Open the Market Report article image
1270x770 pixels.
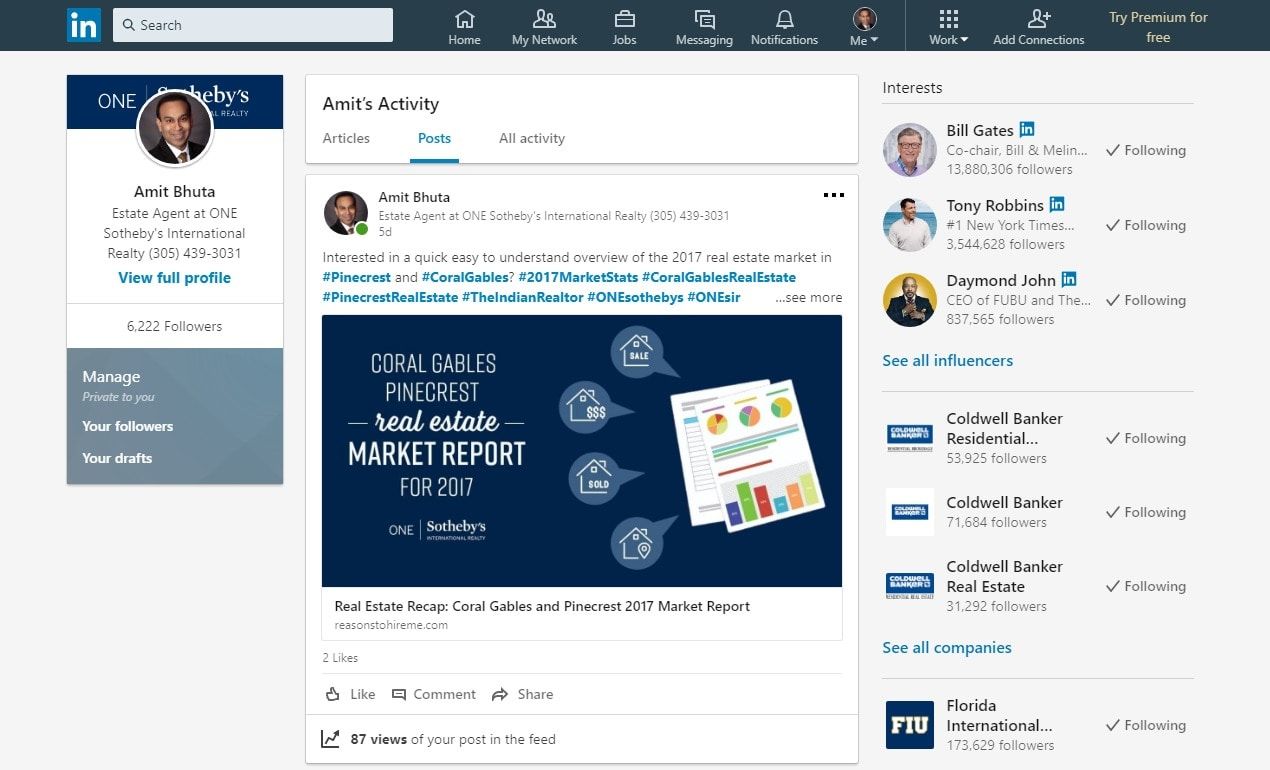[x=582, y=451]
